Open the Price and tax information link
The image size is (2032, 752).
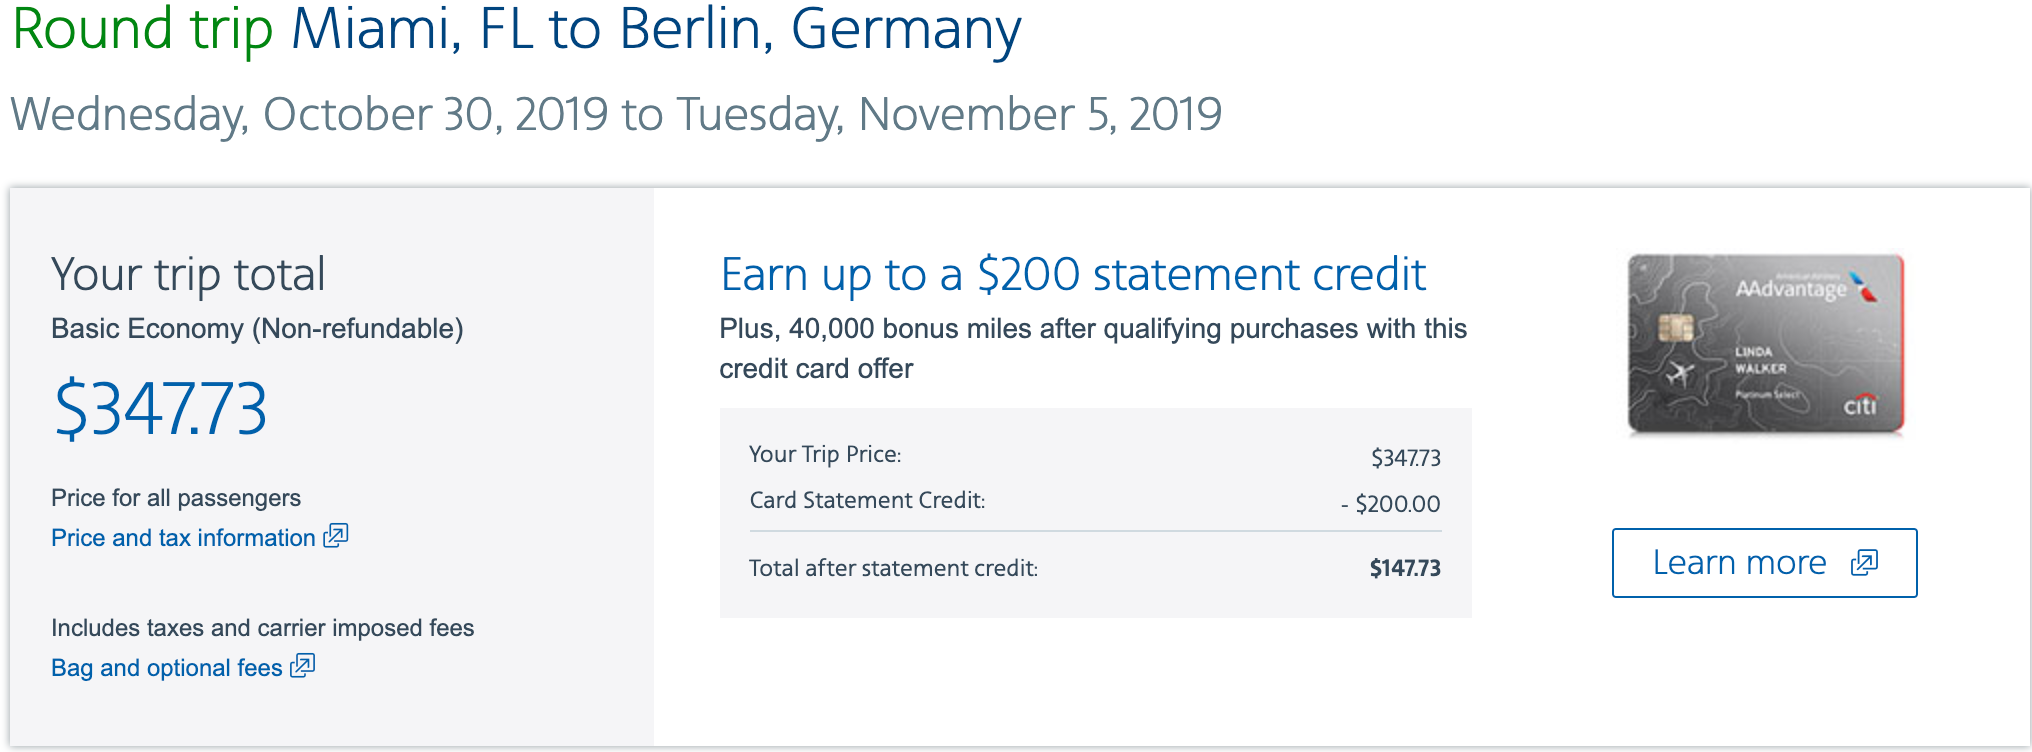coord(183,538)
